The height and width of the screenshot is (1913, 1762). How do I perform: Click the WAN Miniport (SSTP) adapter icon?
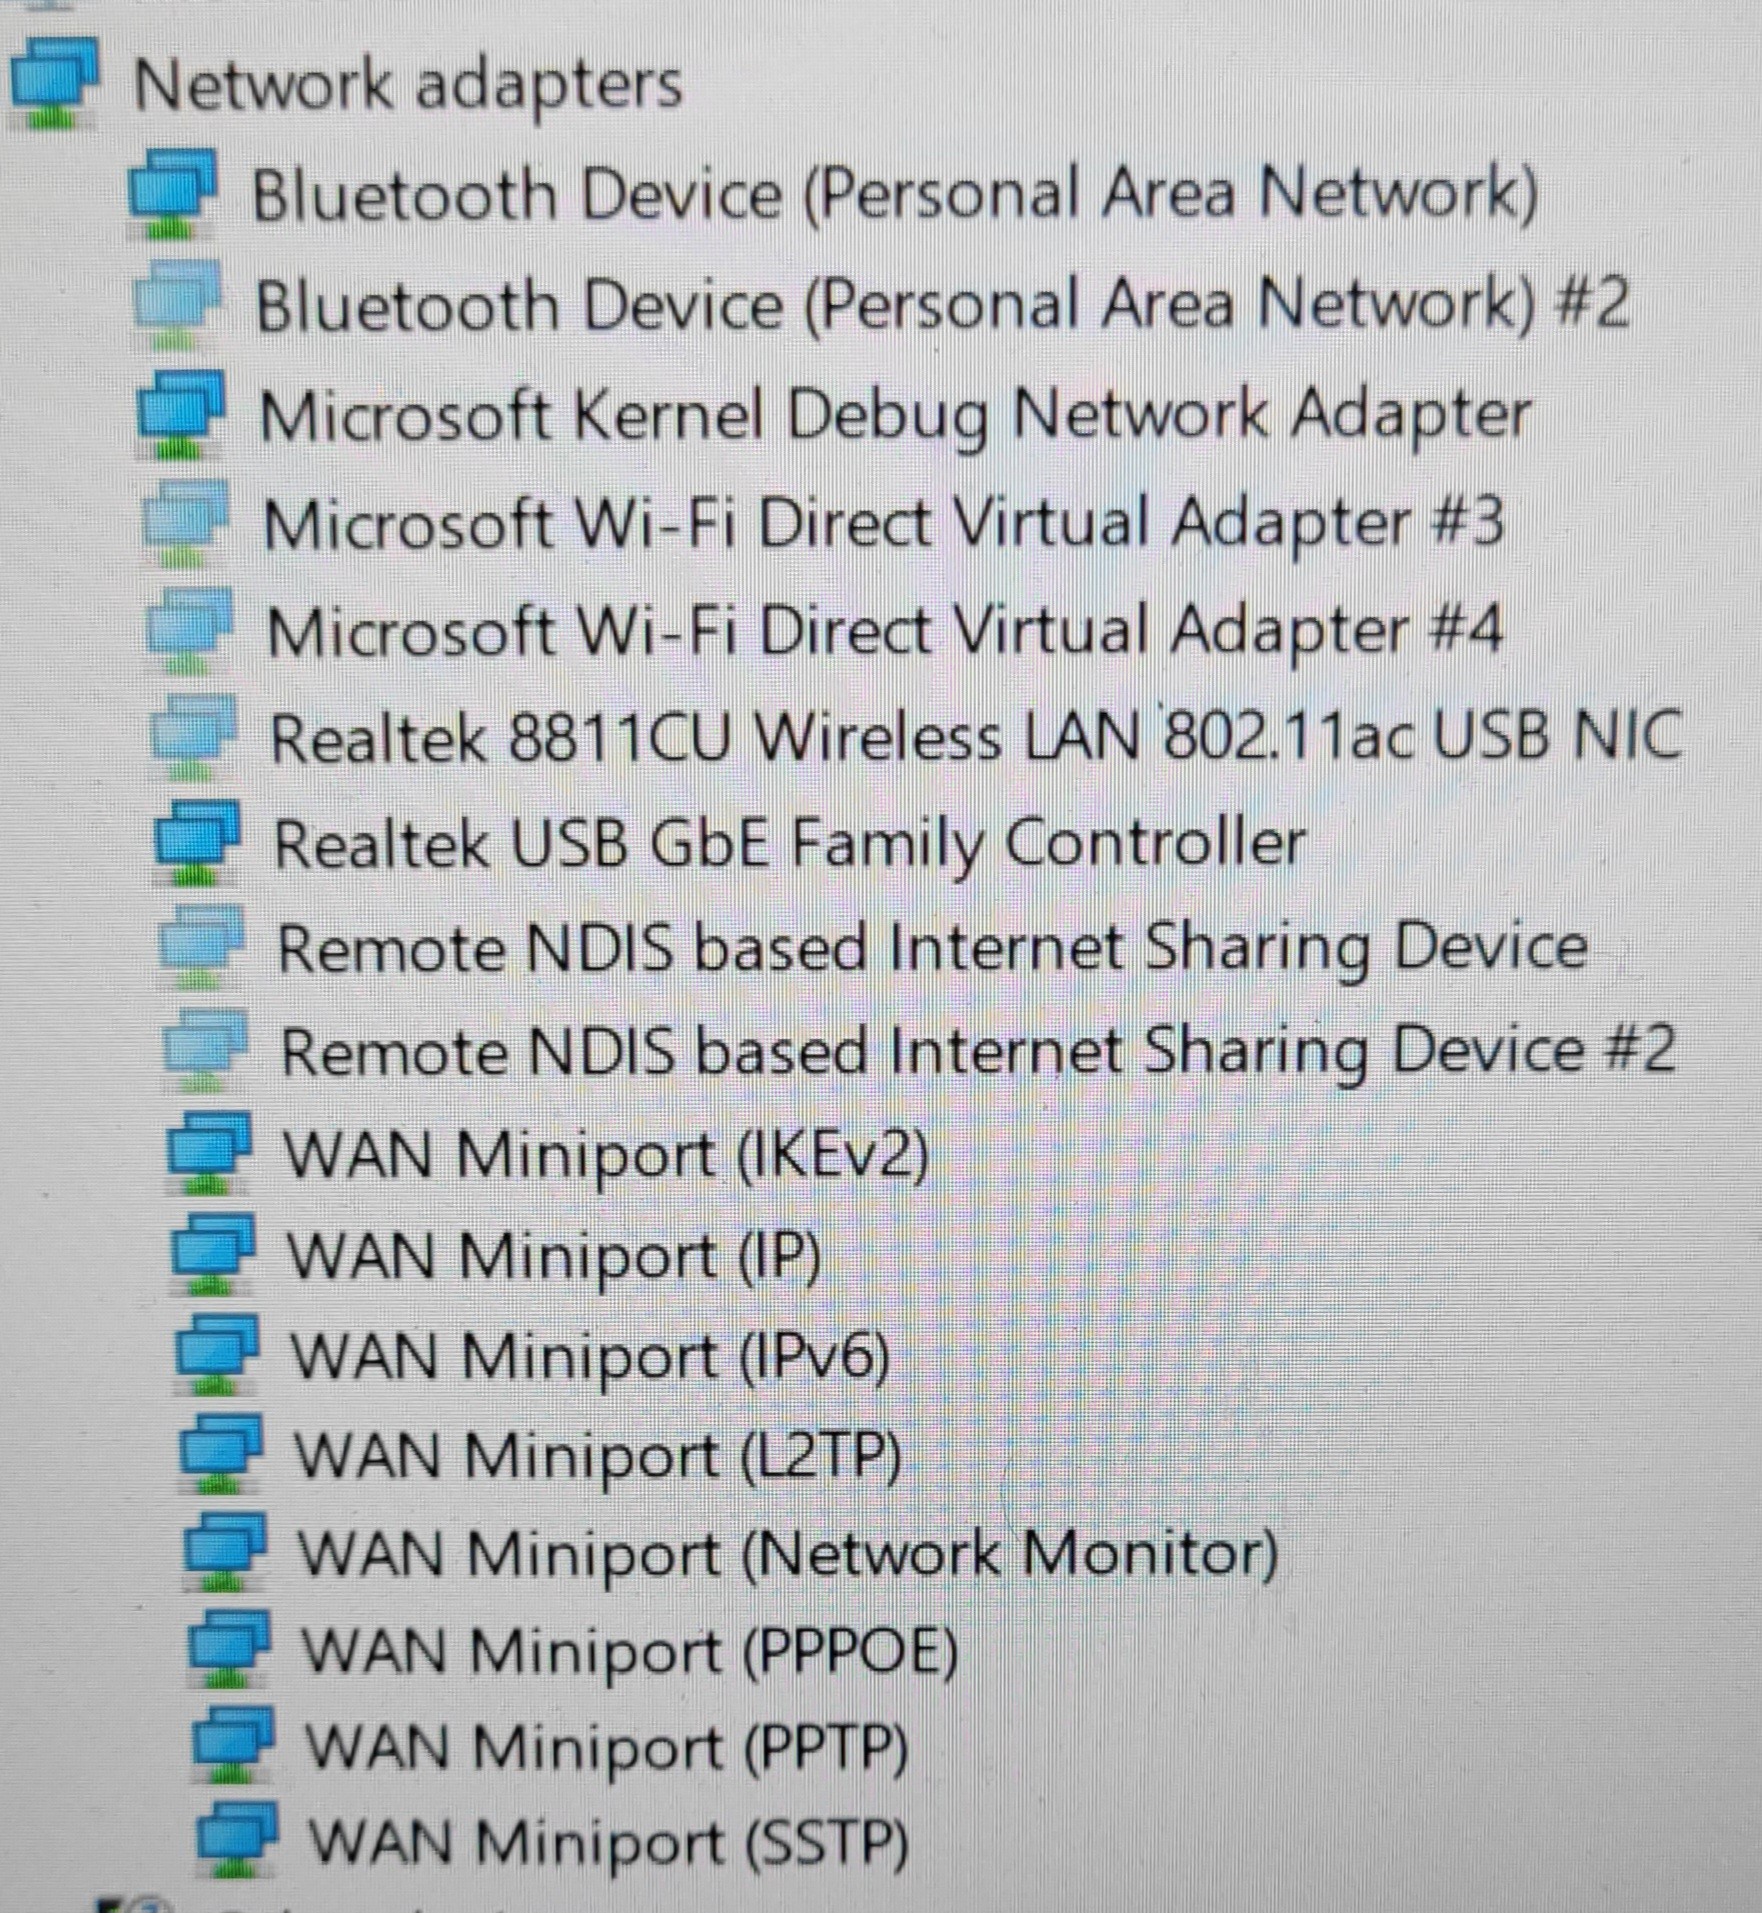click(x=237, y=1840)
